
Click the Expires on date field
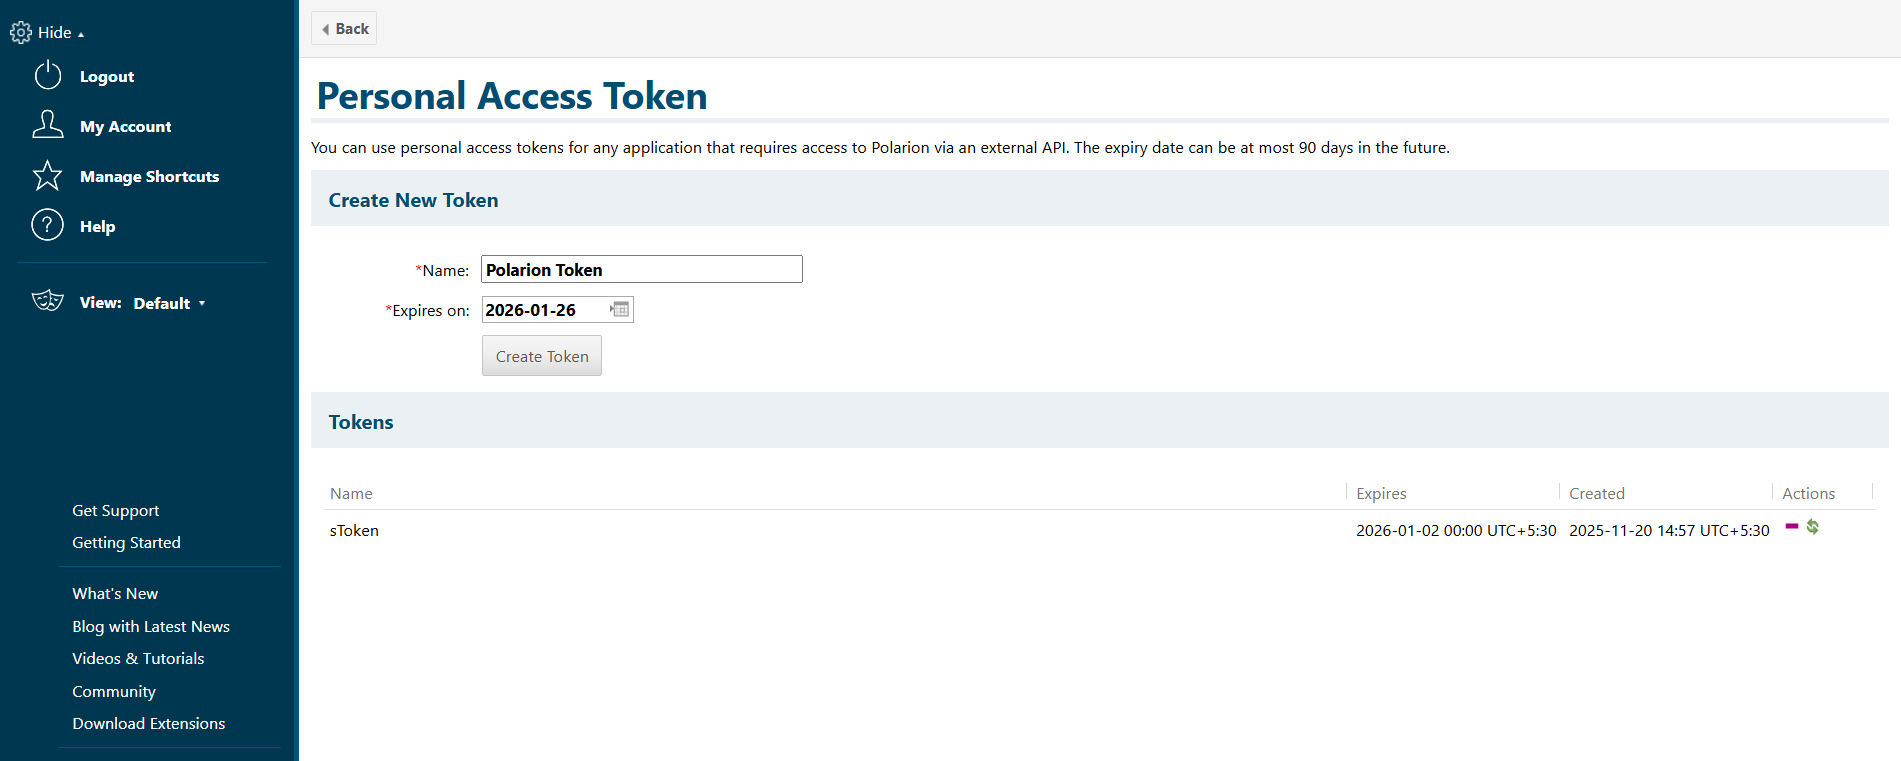pyautogui.click(x=545, y=310)
